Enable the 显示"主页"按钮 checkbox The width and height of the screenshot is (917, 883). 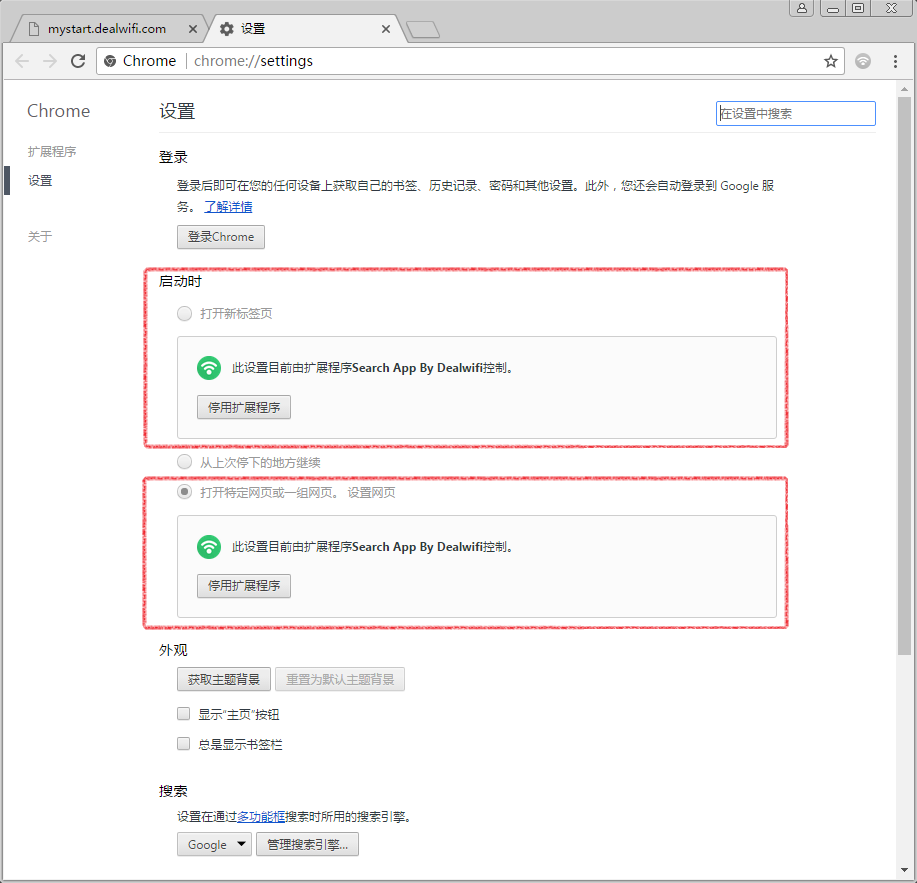pos(184,713)
